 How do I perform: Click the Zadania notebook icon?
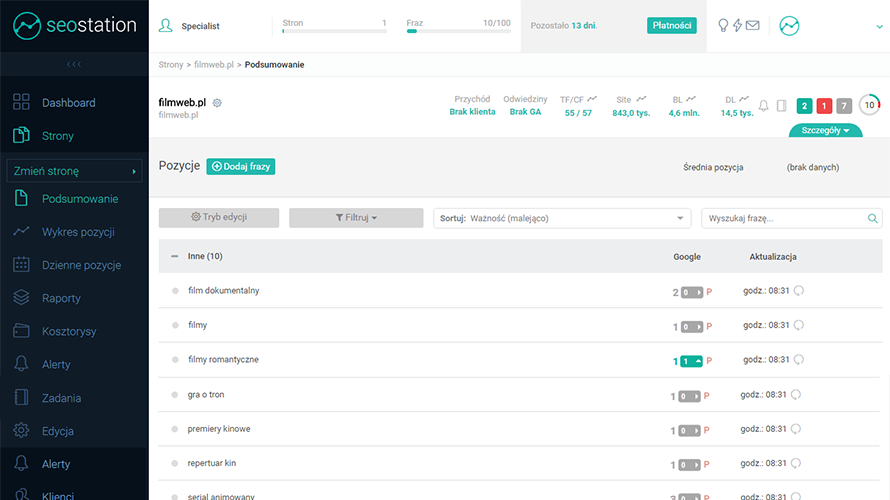[x=21, y=397]
